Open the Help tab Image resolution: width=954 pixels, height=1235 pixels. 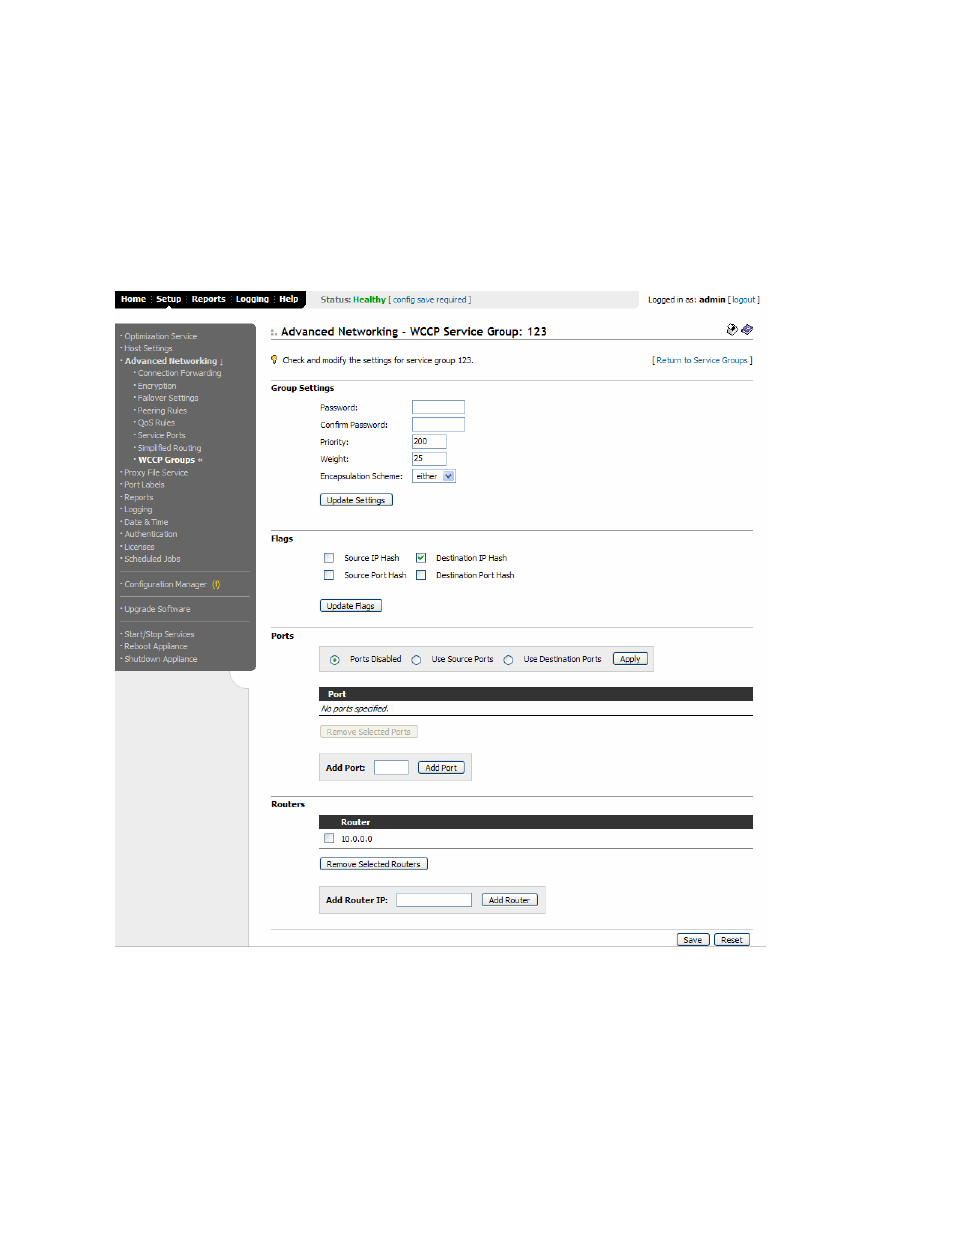(289, 299)
